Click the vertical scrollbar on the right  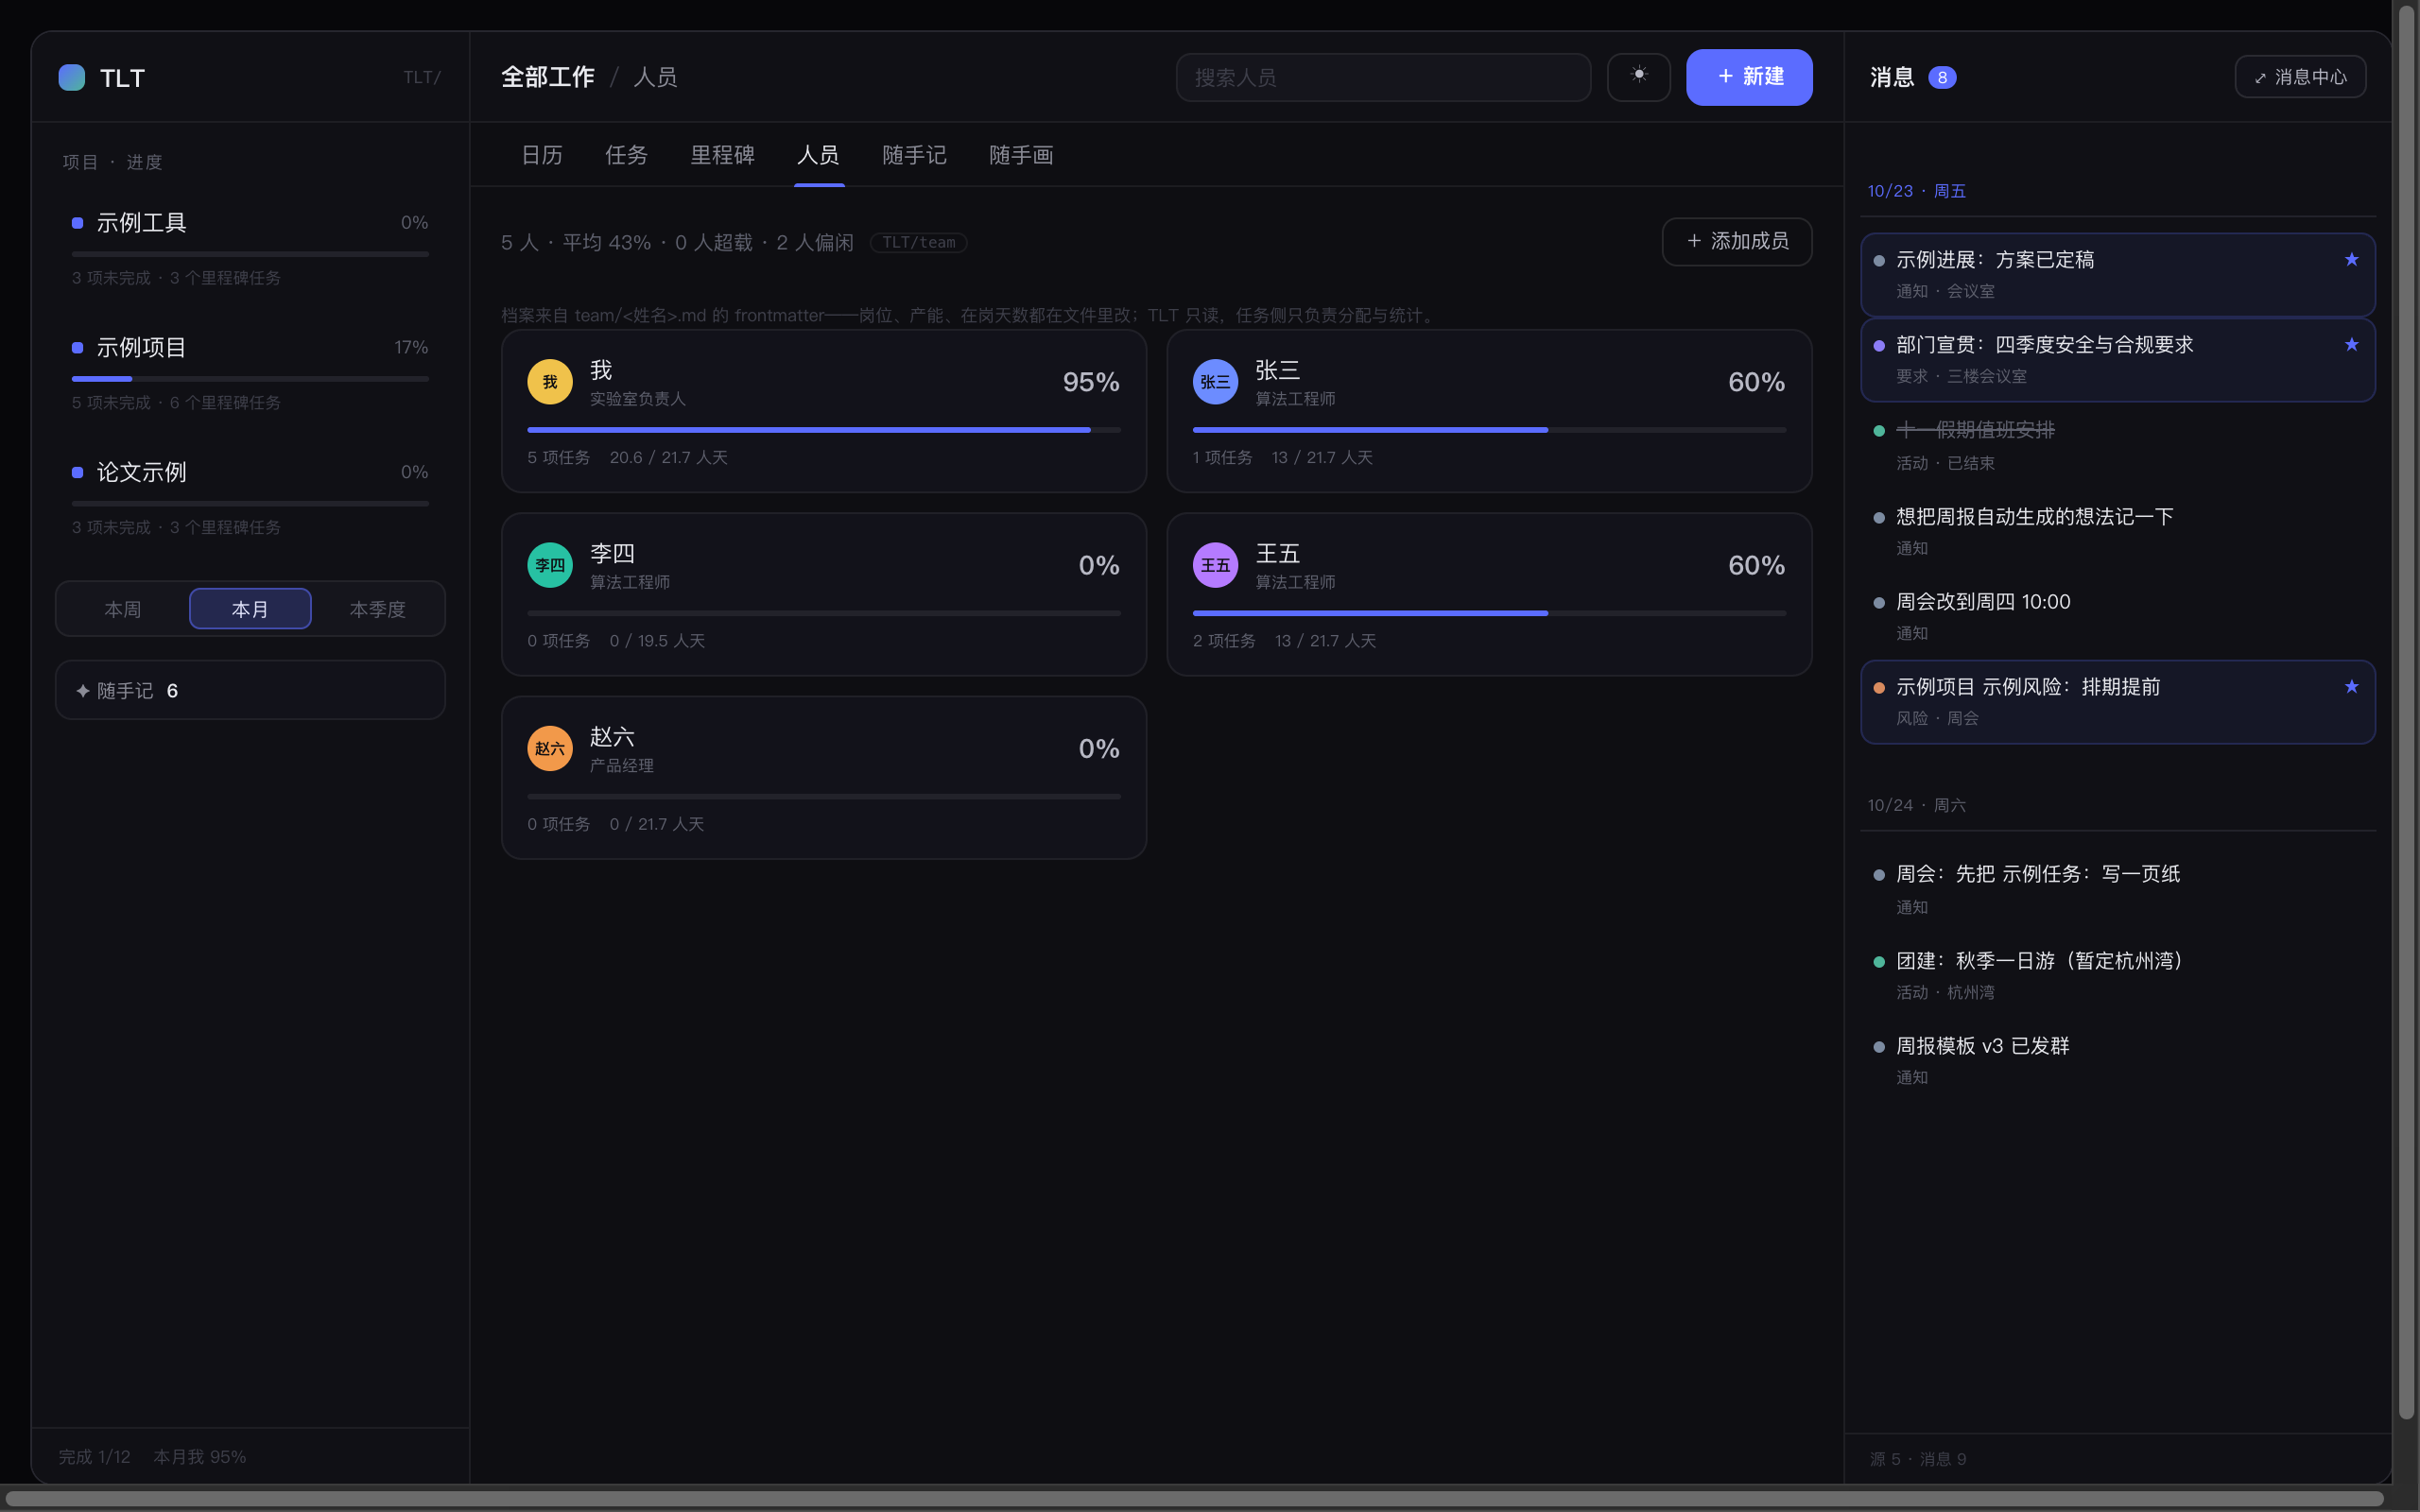pyautogui.click(x=2406, y=710)
